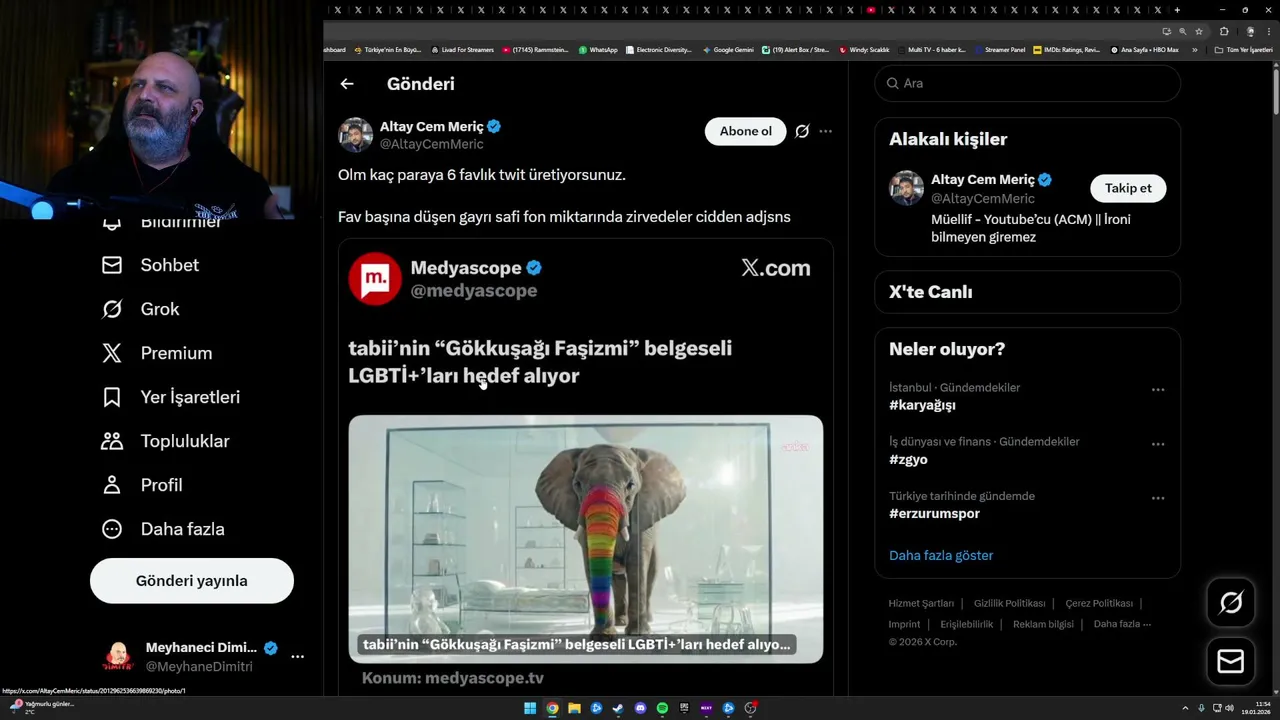Viewport: 1280px width, 720px height.
Task: Open #zgyo trending topic
Action: [x=908, y=459]
